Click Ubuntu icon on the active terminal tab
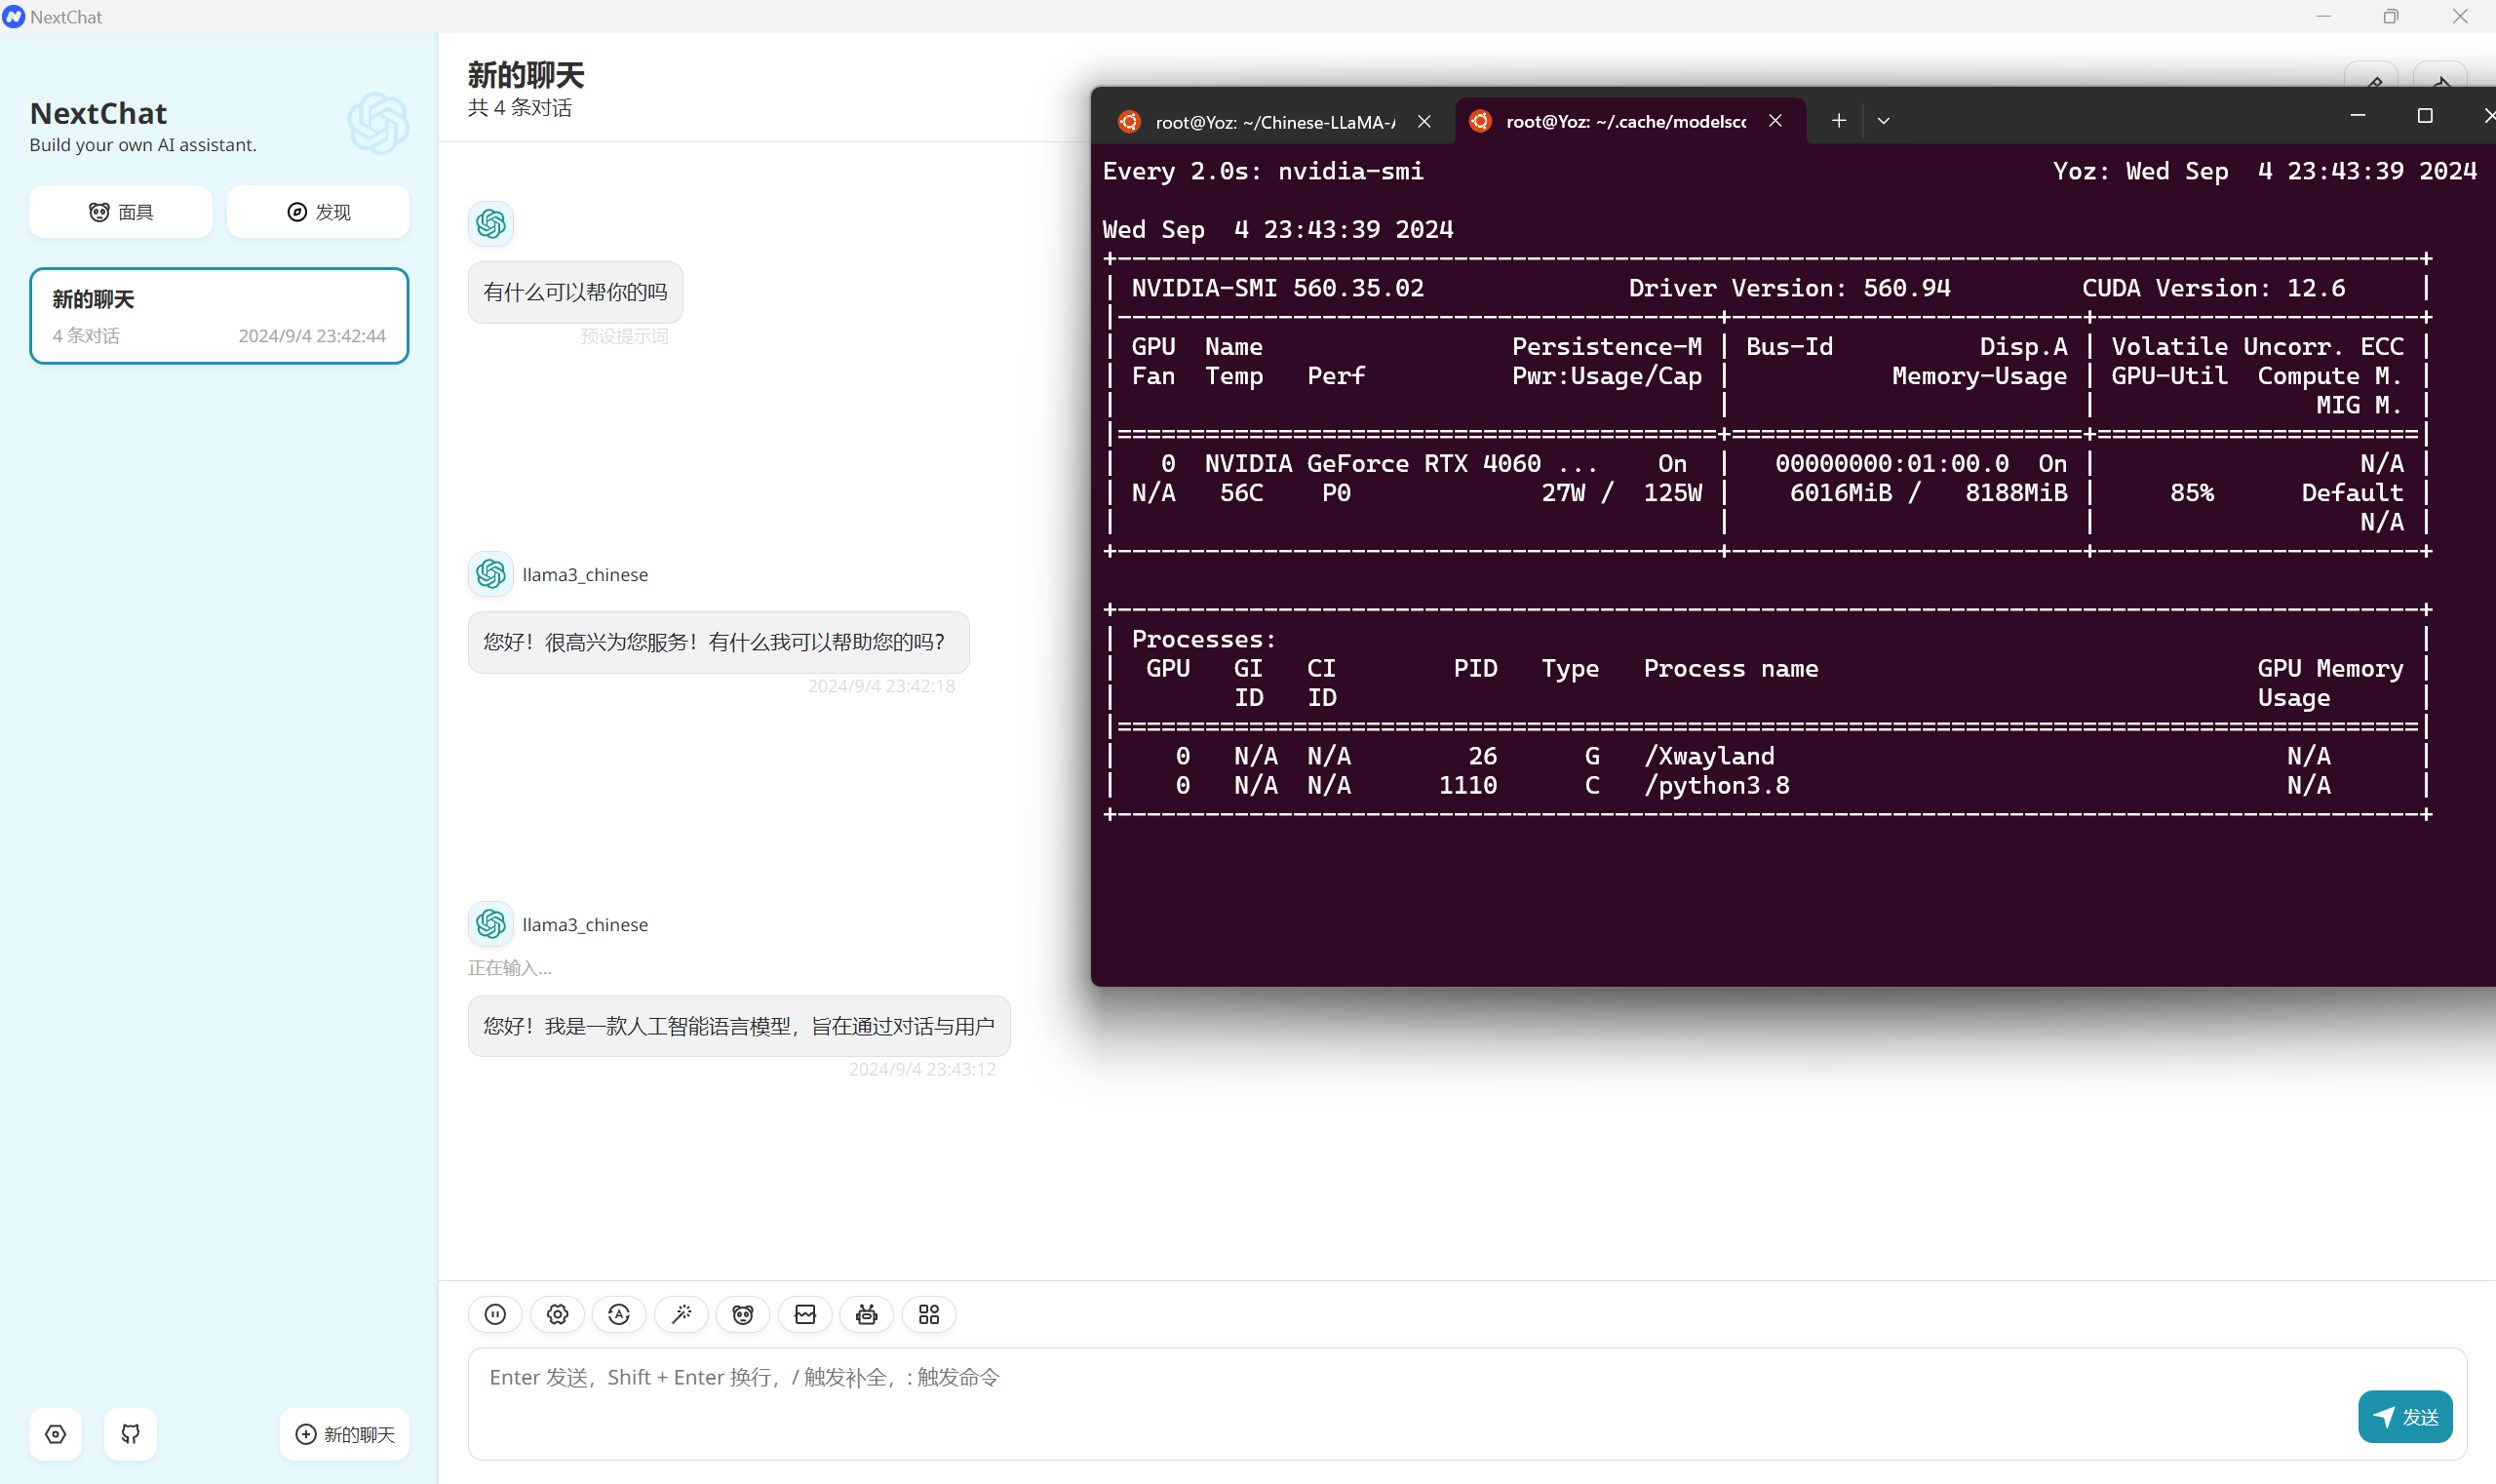The width and height of the screenshot is (2496, 1484). [1481, 122]
